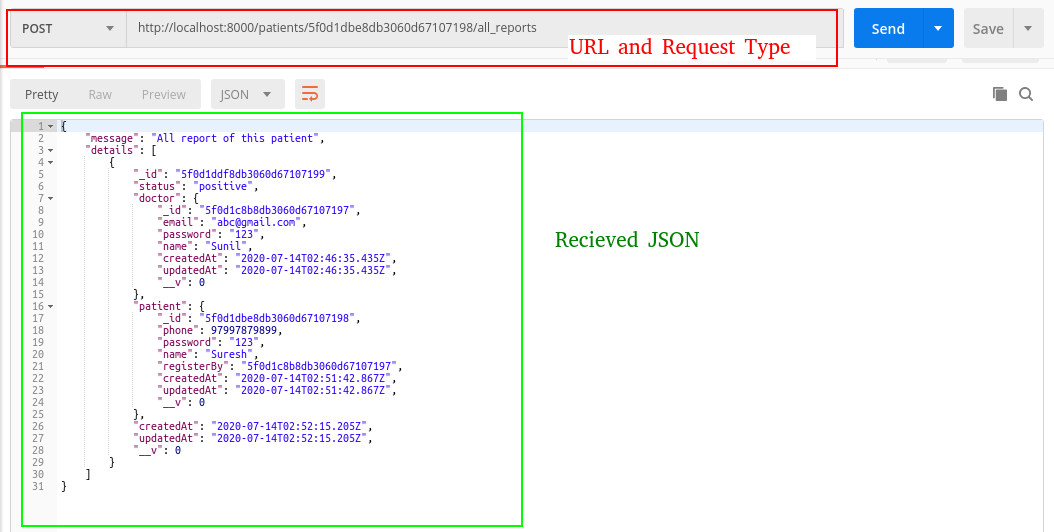Open the Send button dropdown arrow
The height and width of the screenshot is (532, 1054).
938,28
